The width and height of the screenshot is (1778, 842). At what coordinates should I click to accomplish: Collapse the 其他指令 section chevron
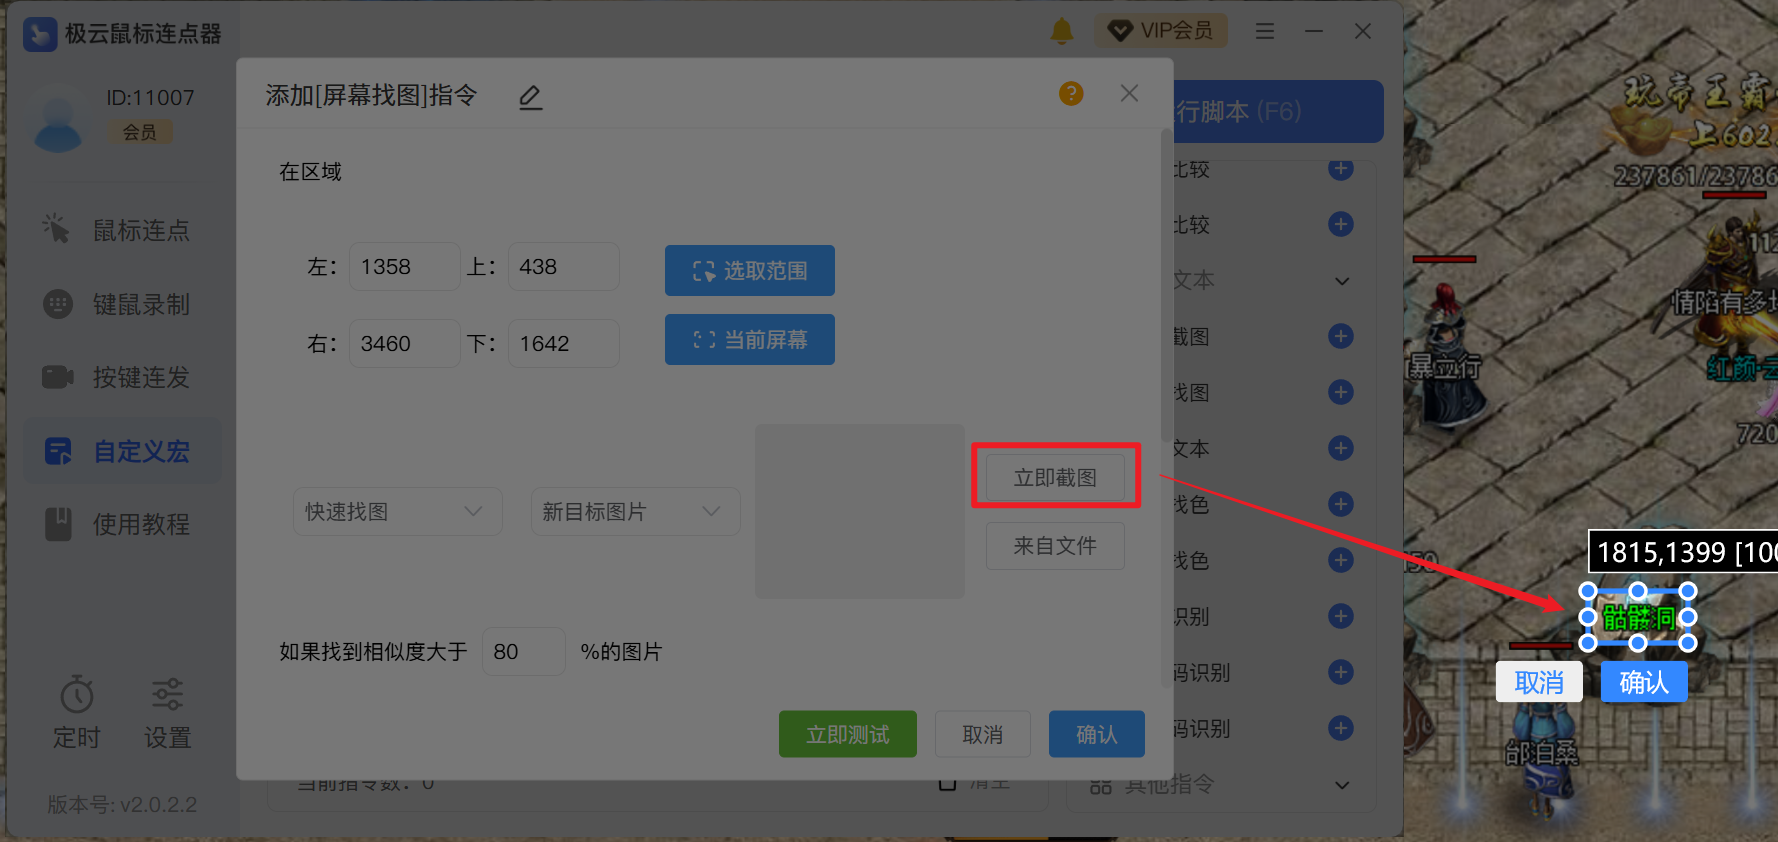click(x=1342, y=785)
